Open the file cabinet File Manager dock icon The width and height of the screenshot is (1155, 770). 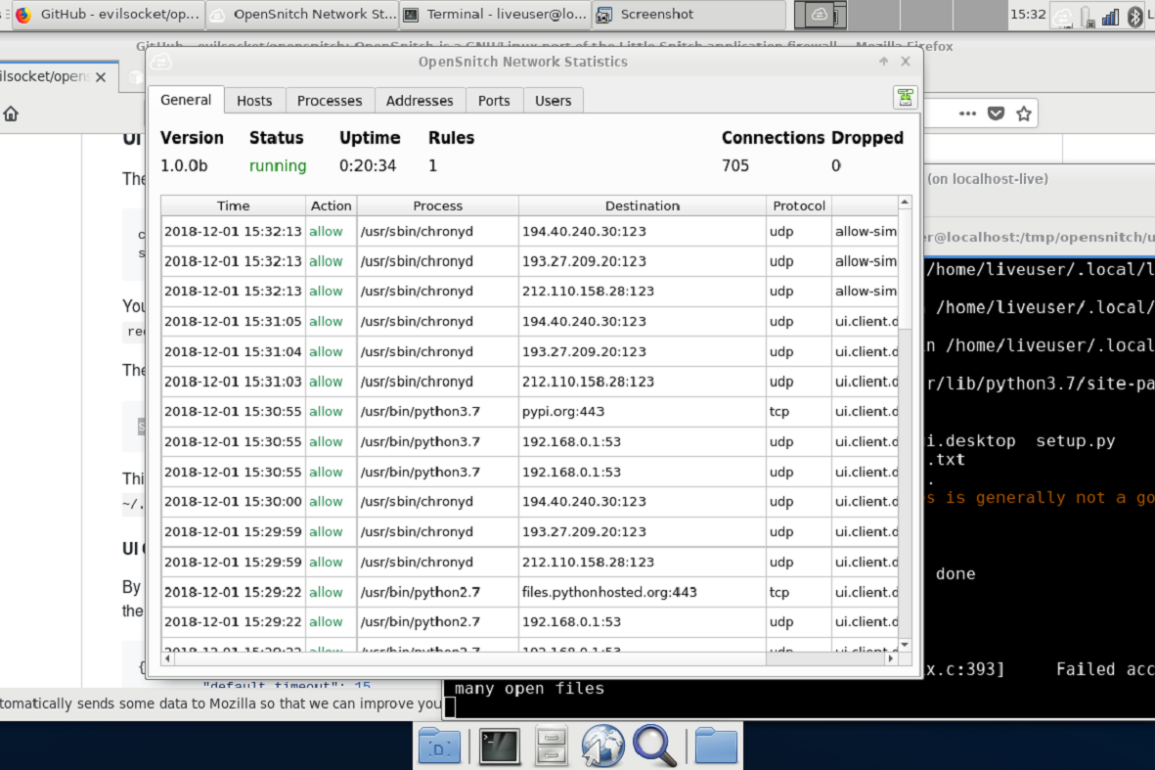tap(552, 746)
